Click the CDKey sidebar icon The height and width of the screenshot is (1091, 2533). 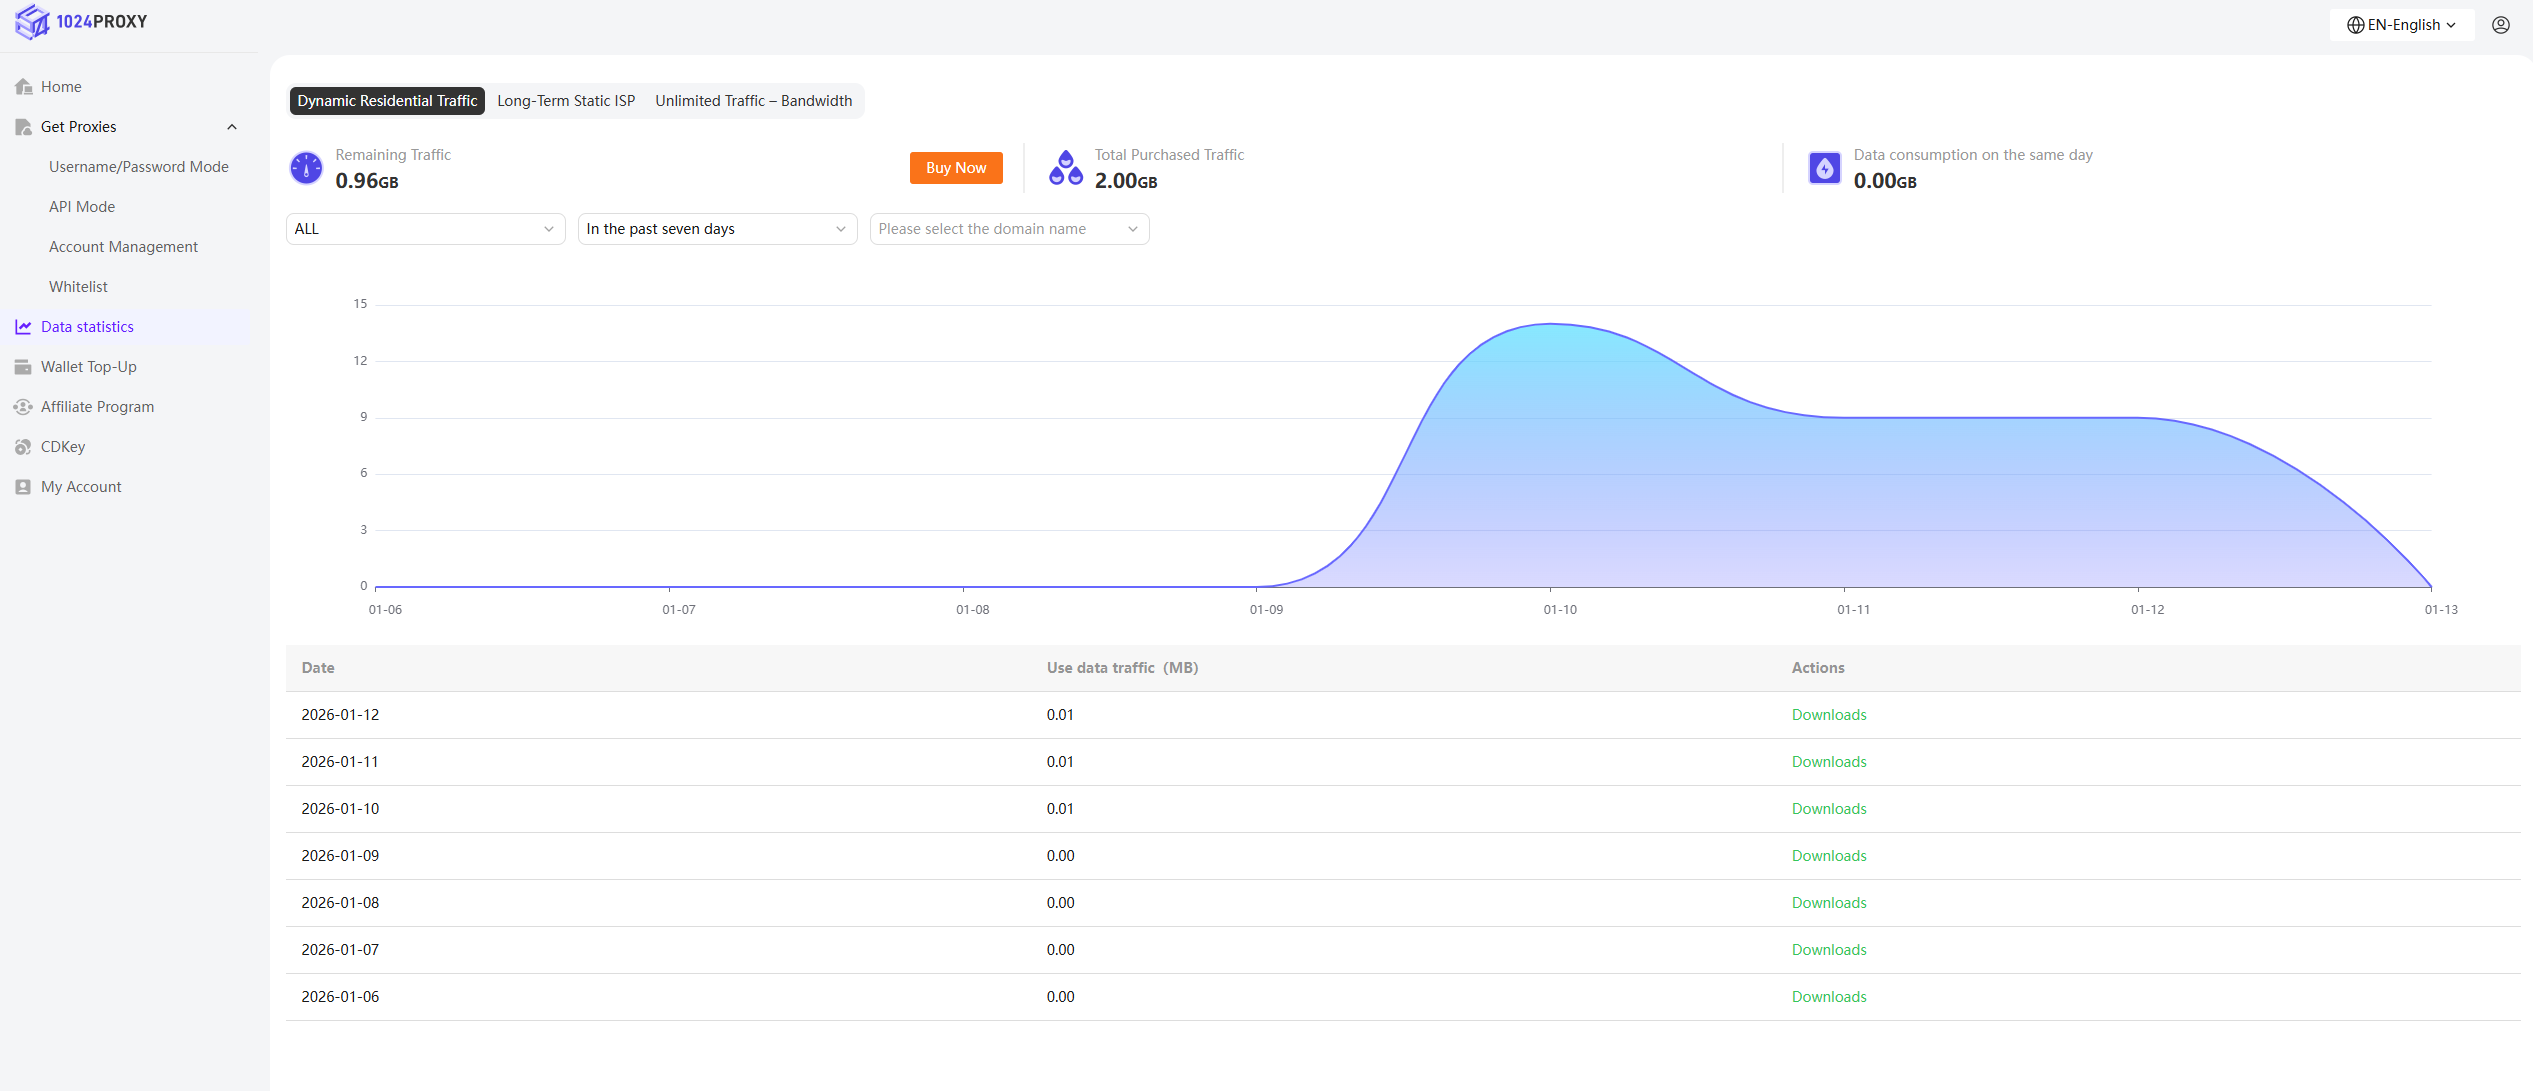(23, 447)
